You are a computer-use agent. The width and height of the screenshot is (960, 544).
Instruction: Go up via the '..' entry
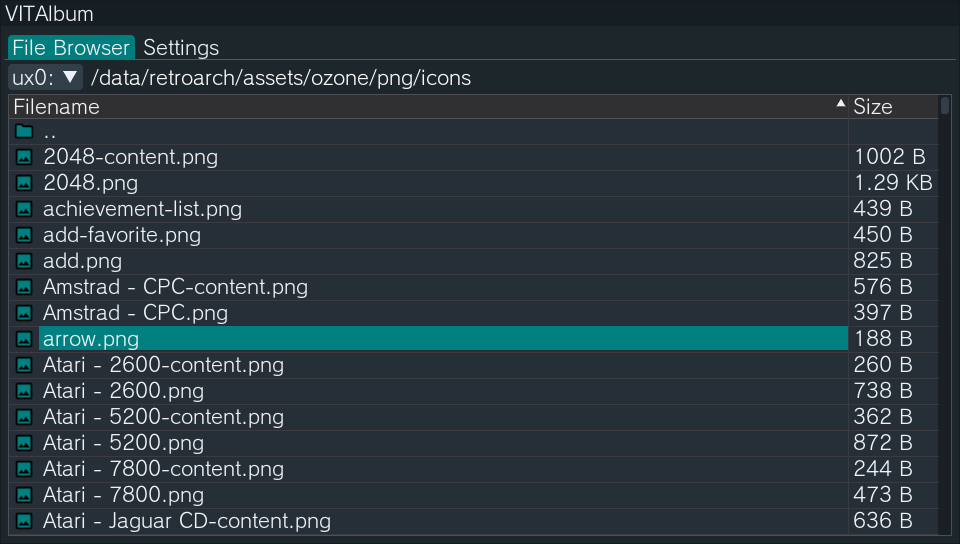tap(50, 132)
